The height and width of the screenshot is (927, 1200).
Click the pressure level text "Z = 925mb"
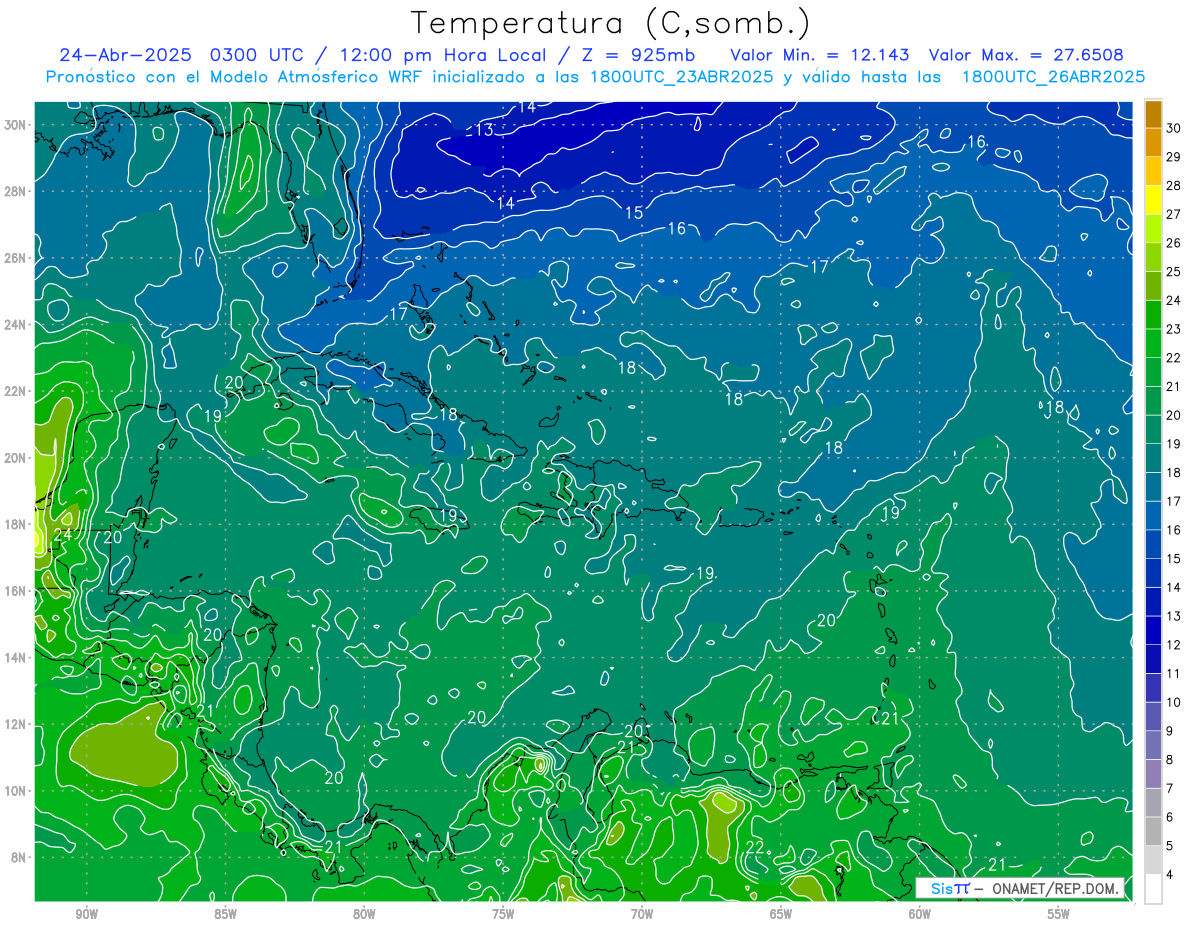click(636, 54)
